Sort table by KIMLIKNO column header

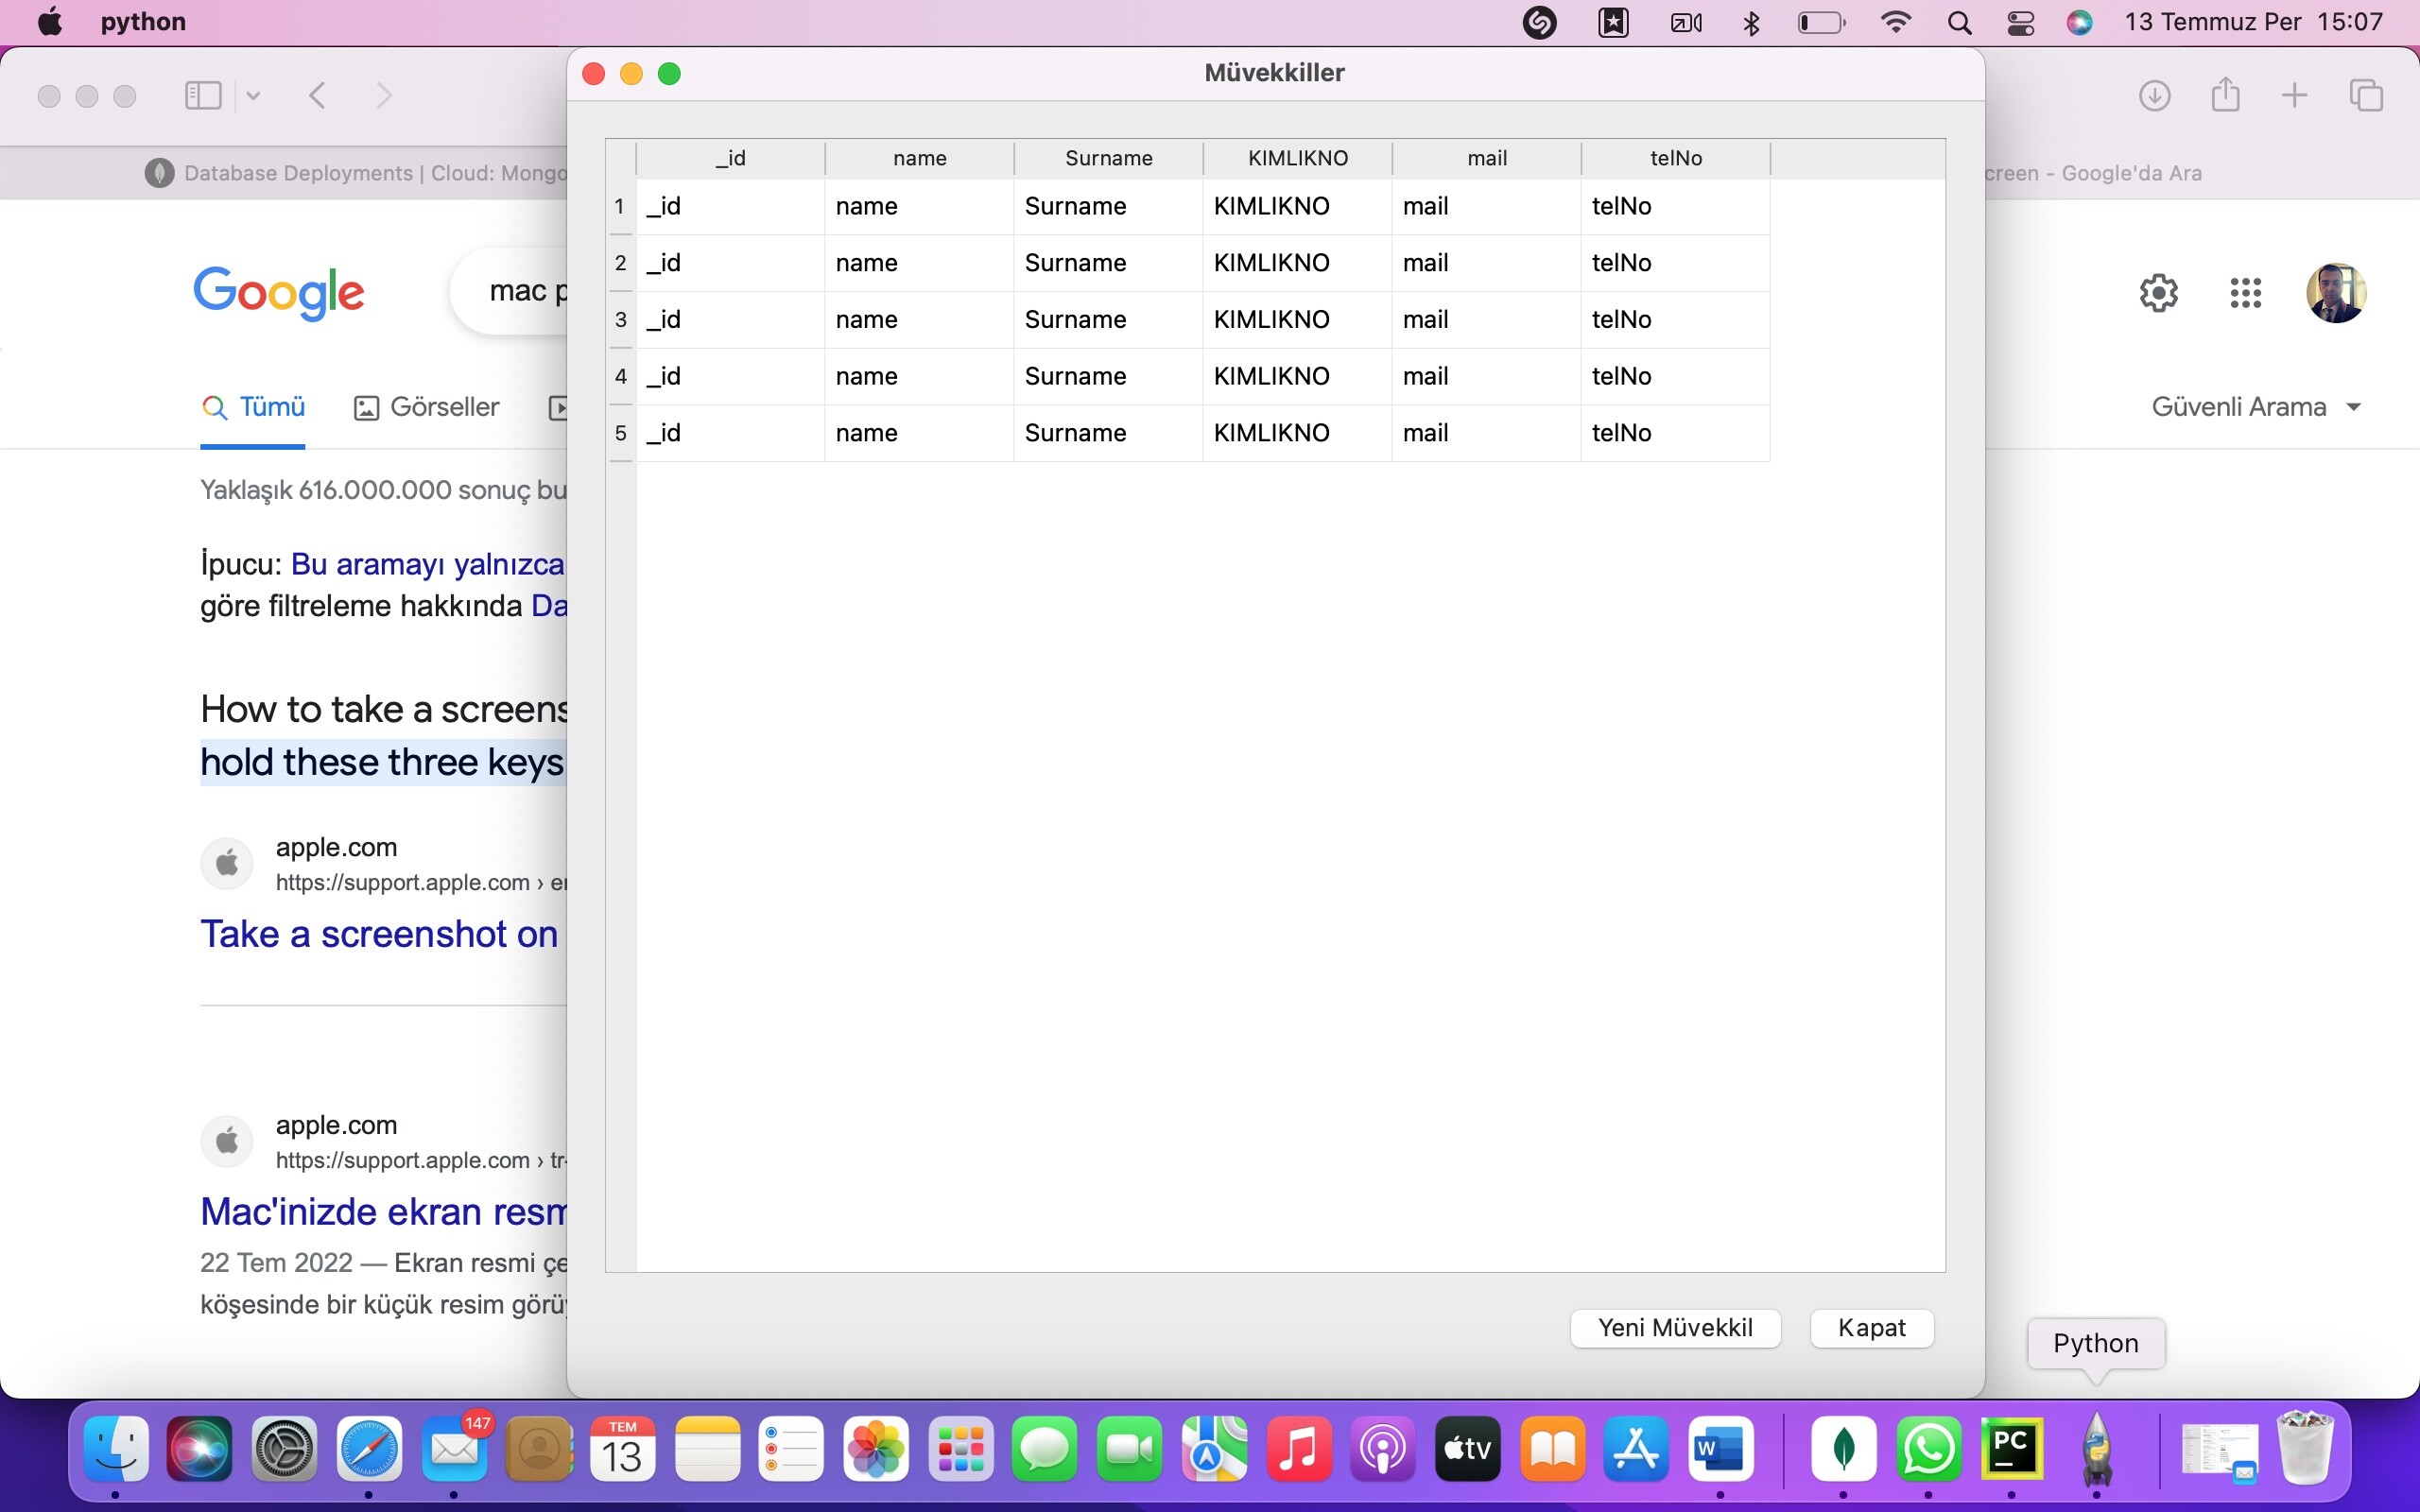coord(1297,158)
